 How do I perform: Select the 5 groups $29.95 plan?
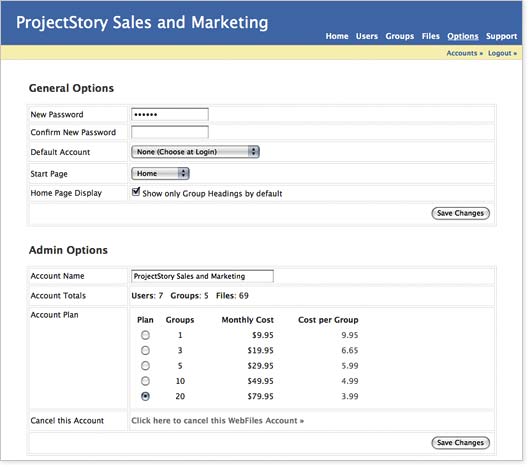click(145, 365)
